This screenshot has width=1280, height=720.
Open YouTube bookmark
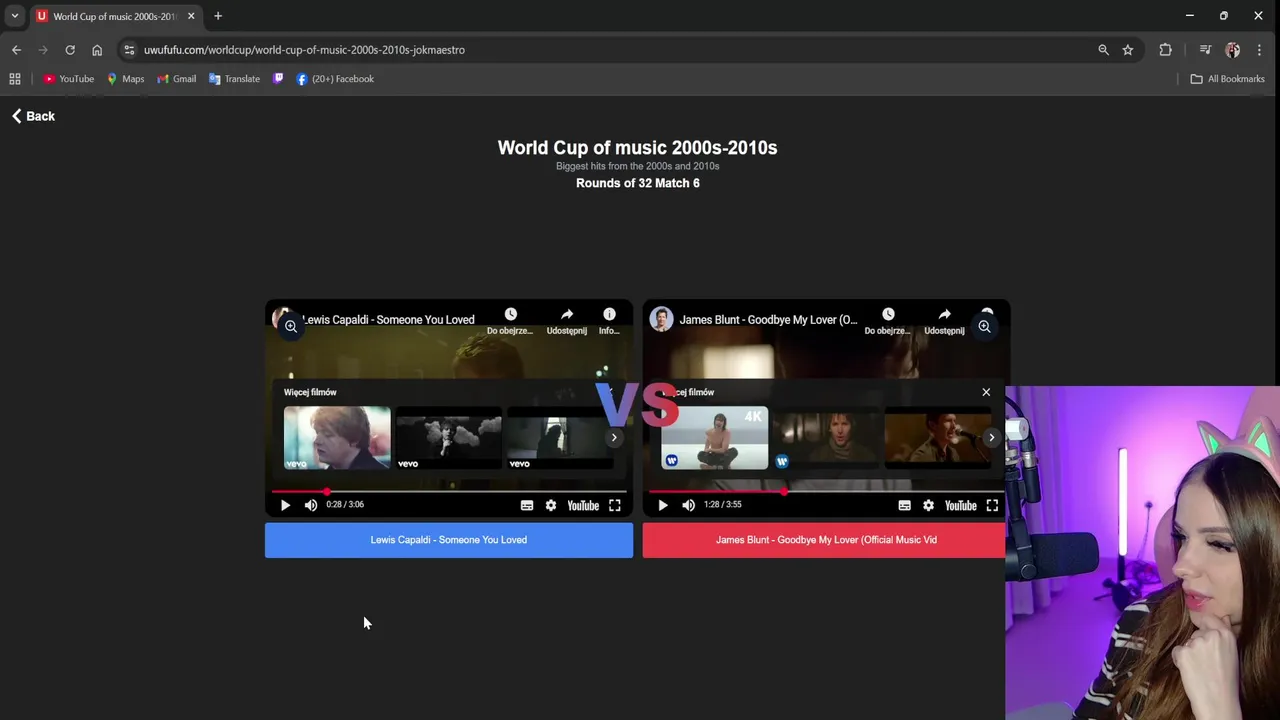tap(69, 79)
